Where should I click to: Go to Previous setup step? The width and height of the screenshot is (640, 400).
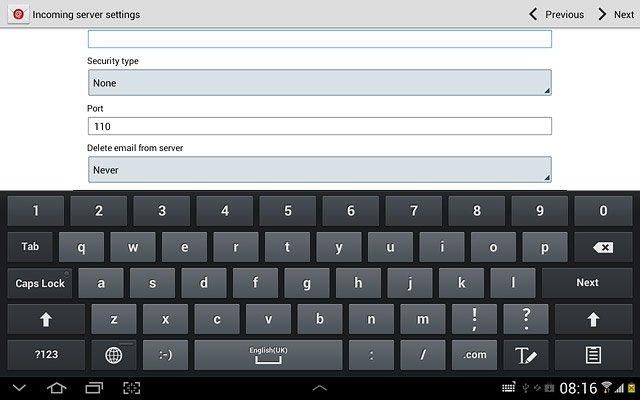pos(556,14)
